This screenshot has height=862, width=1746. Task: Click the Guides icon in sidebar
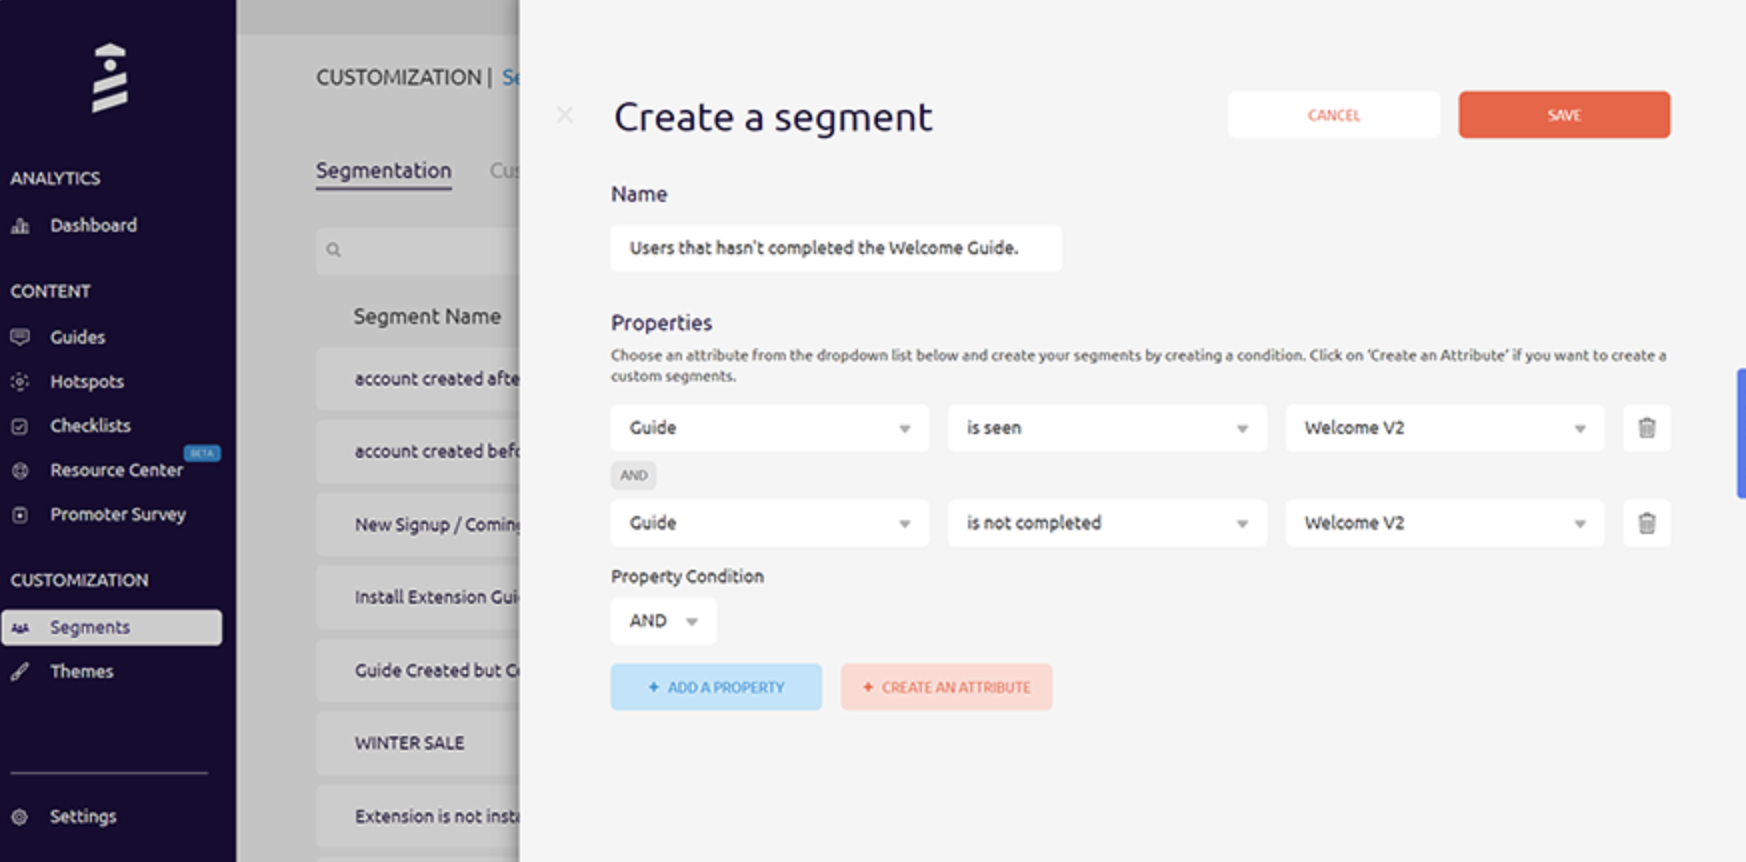(x=20, y=337)
